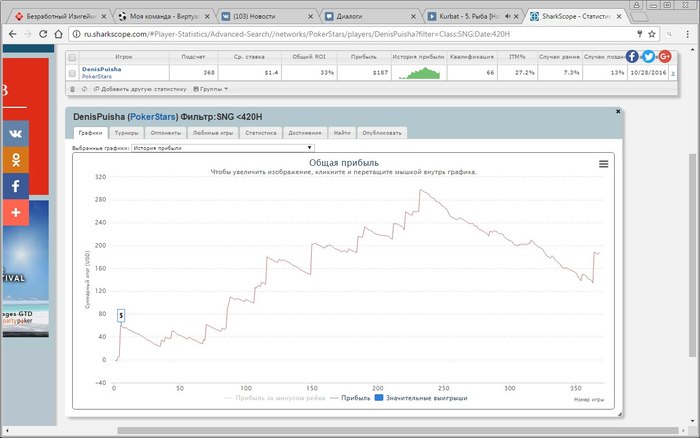Viewport: 700px width, 438px height.
Task: Bookmark this page with the star icon
Action: point(652,34)
